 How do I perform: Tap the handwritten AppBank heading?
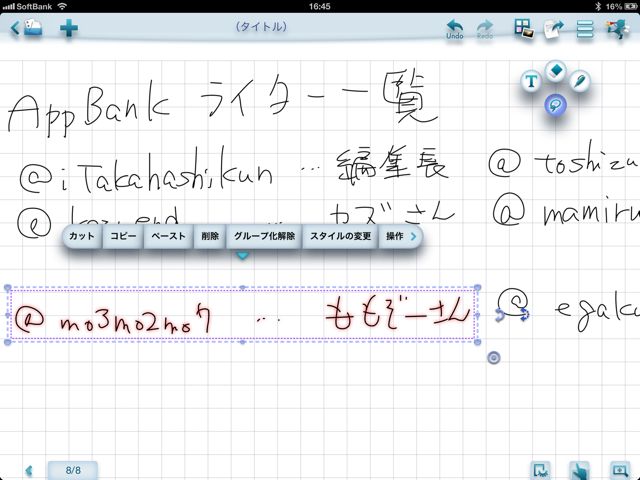[x=88, y=107]
